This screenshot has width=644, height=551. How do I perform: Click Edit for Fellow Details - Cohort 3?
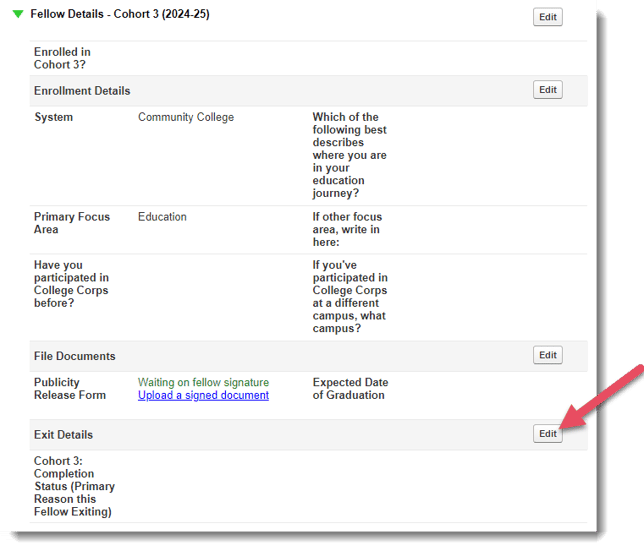pyautogui.click(x=547, y=17)
